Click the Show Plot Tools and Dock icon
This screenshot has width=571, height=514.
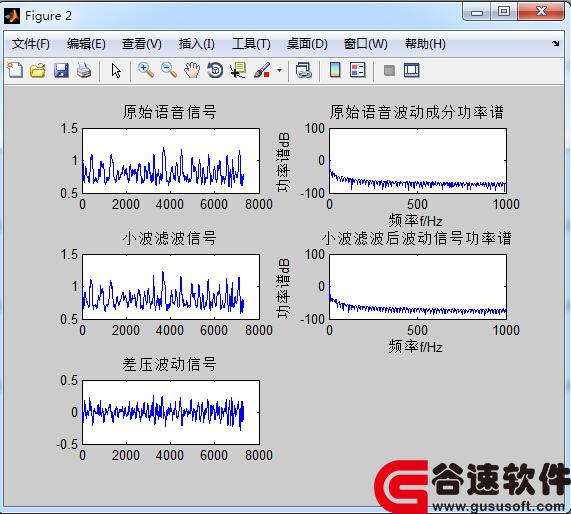412,70
